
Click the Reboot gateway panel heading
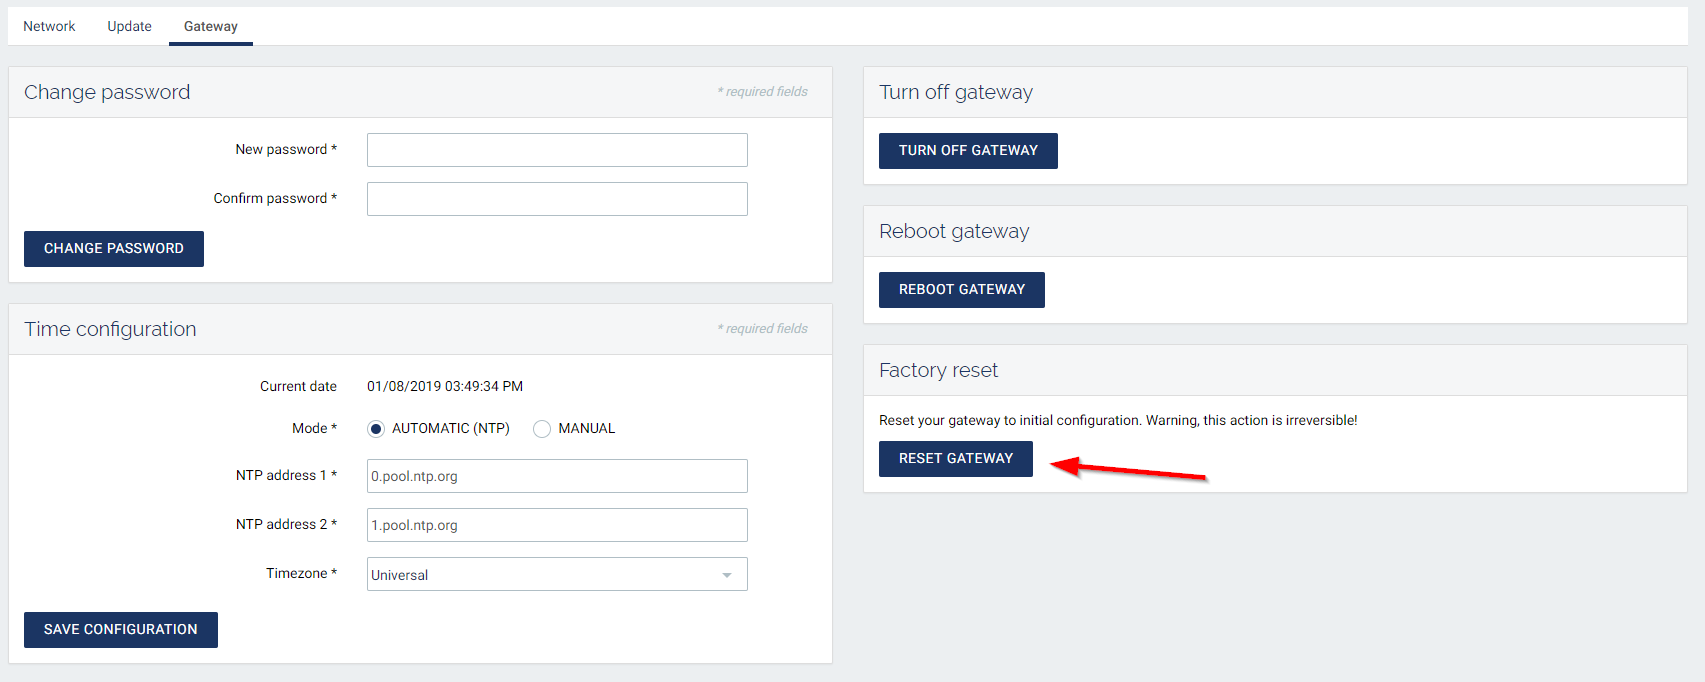pyautogui.click(x=953, y=231)
